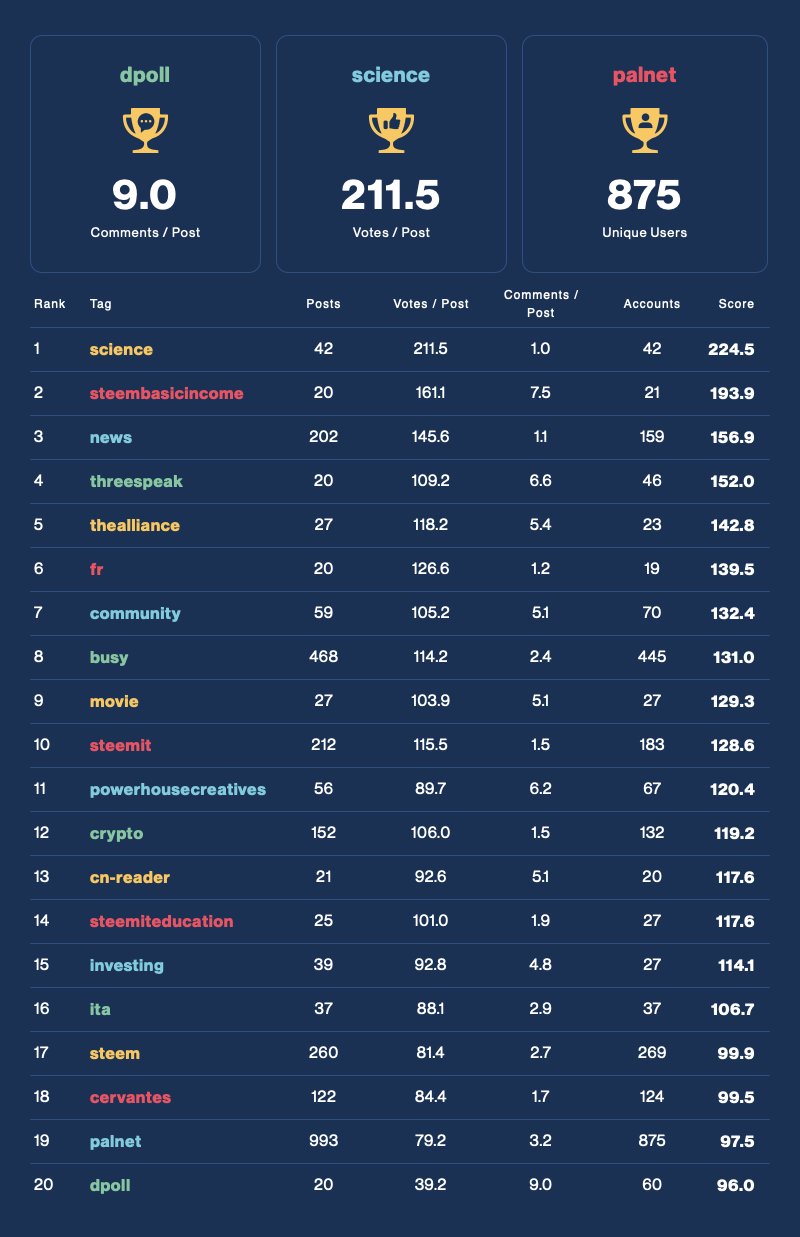The height and width of the screenshot is (1237, 800).
Task: Open the dpoll tag in row 20
Action: pyautogui.click(x=110, y=1185)
